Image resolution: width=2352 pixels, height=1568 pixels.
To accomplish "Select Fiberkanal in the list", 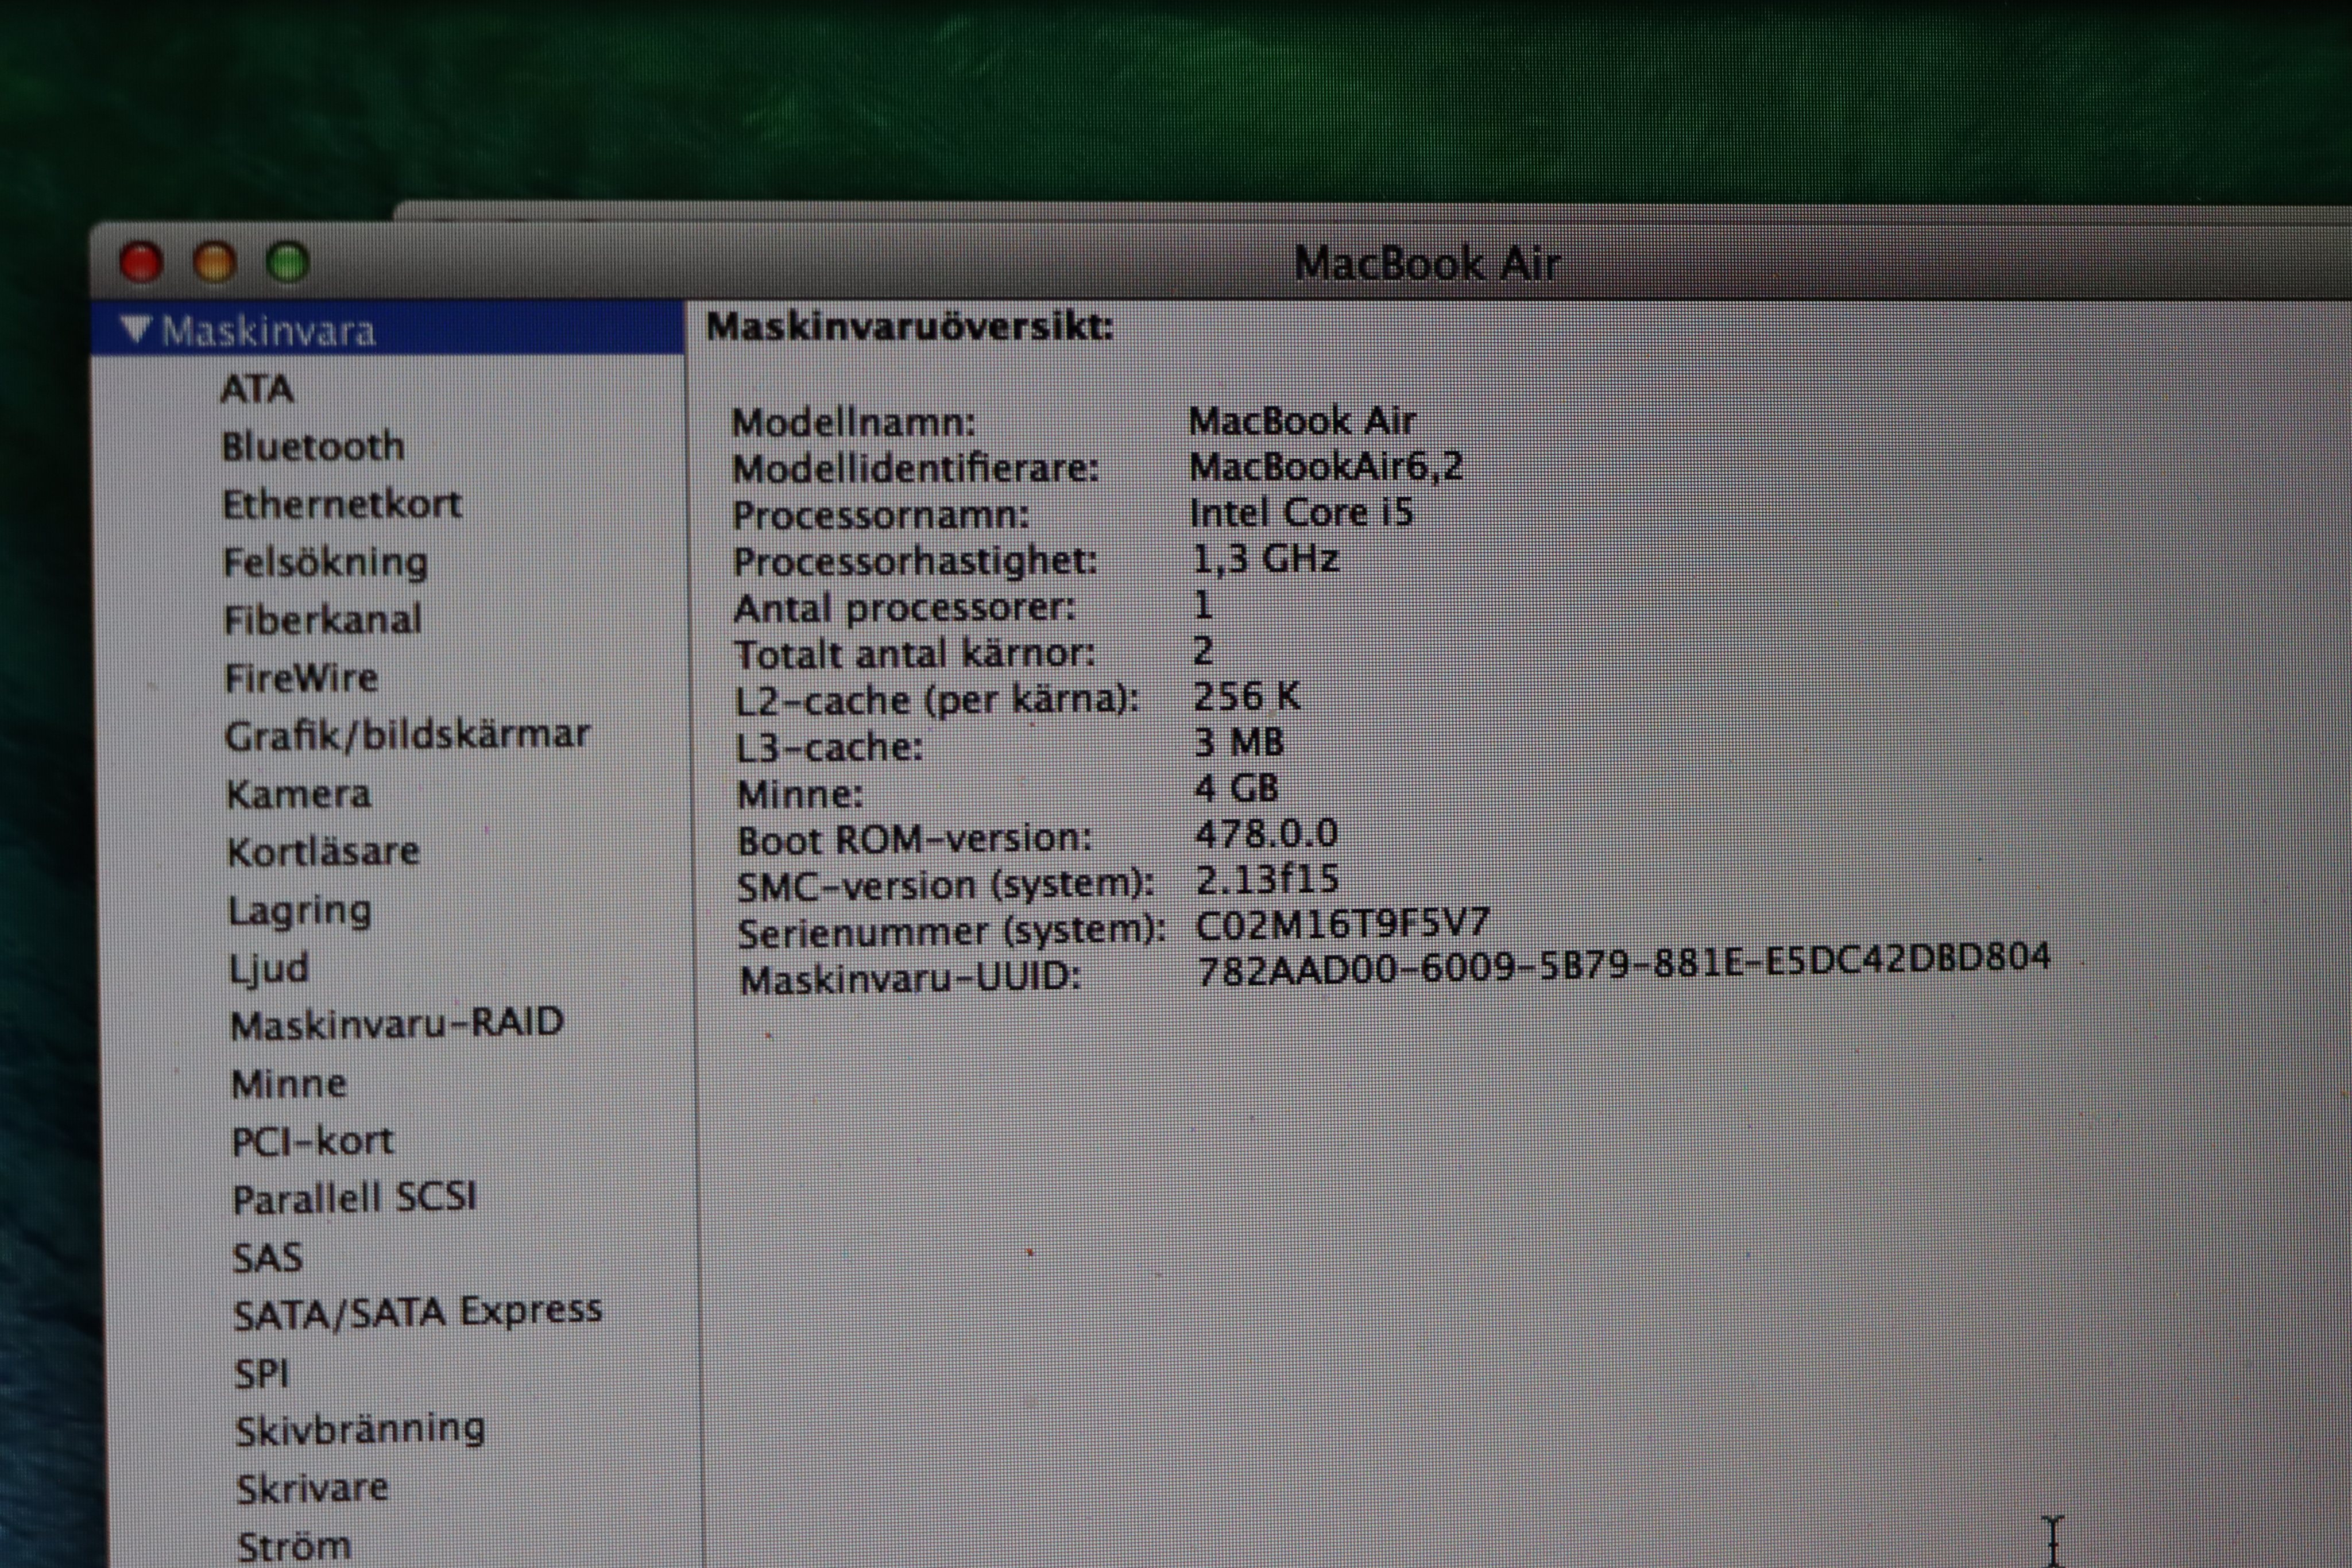I will click(323, 620).
